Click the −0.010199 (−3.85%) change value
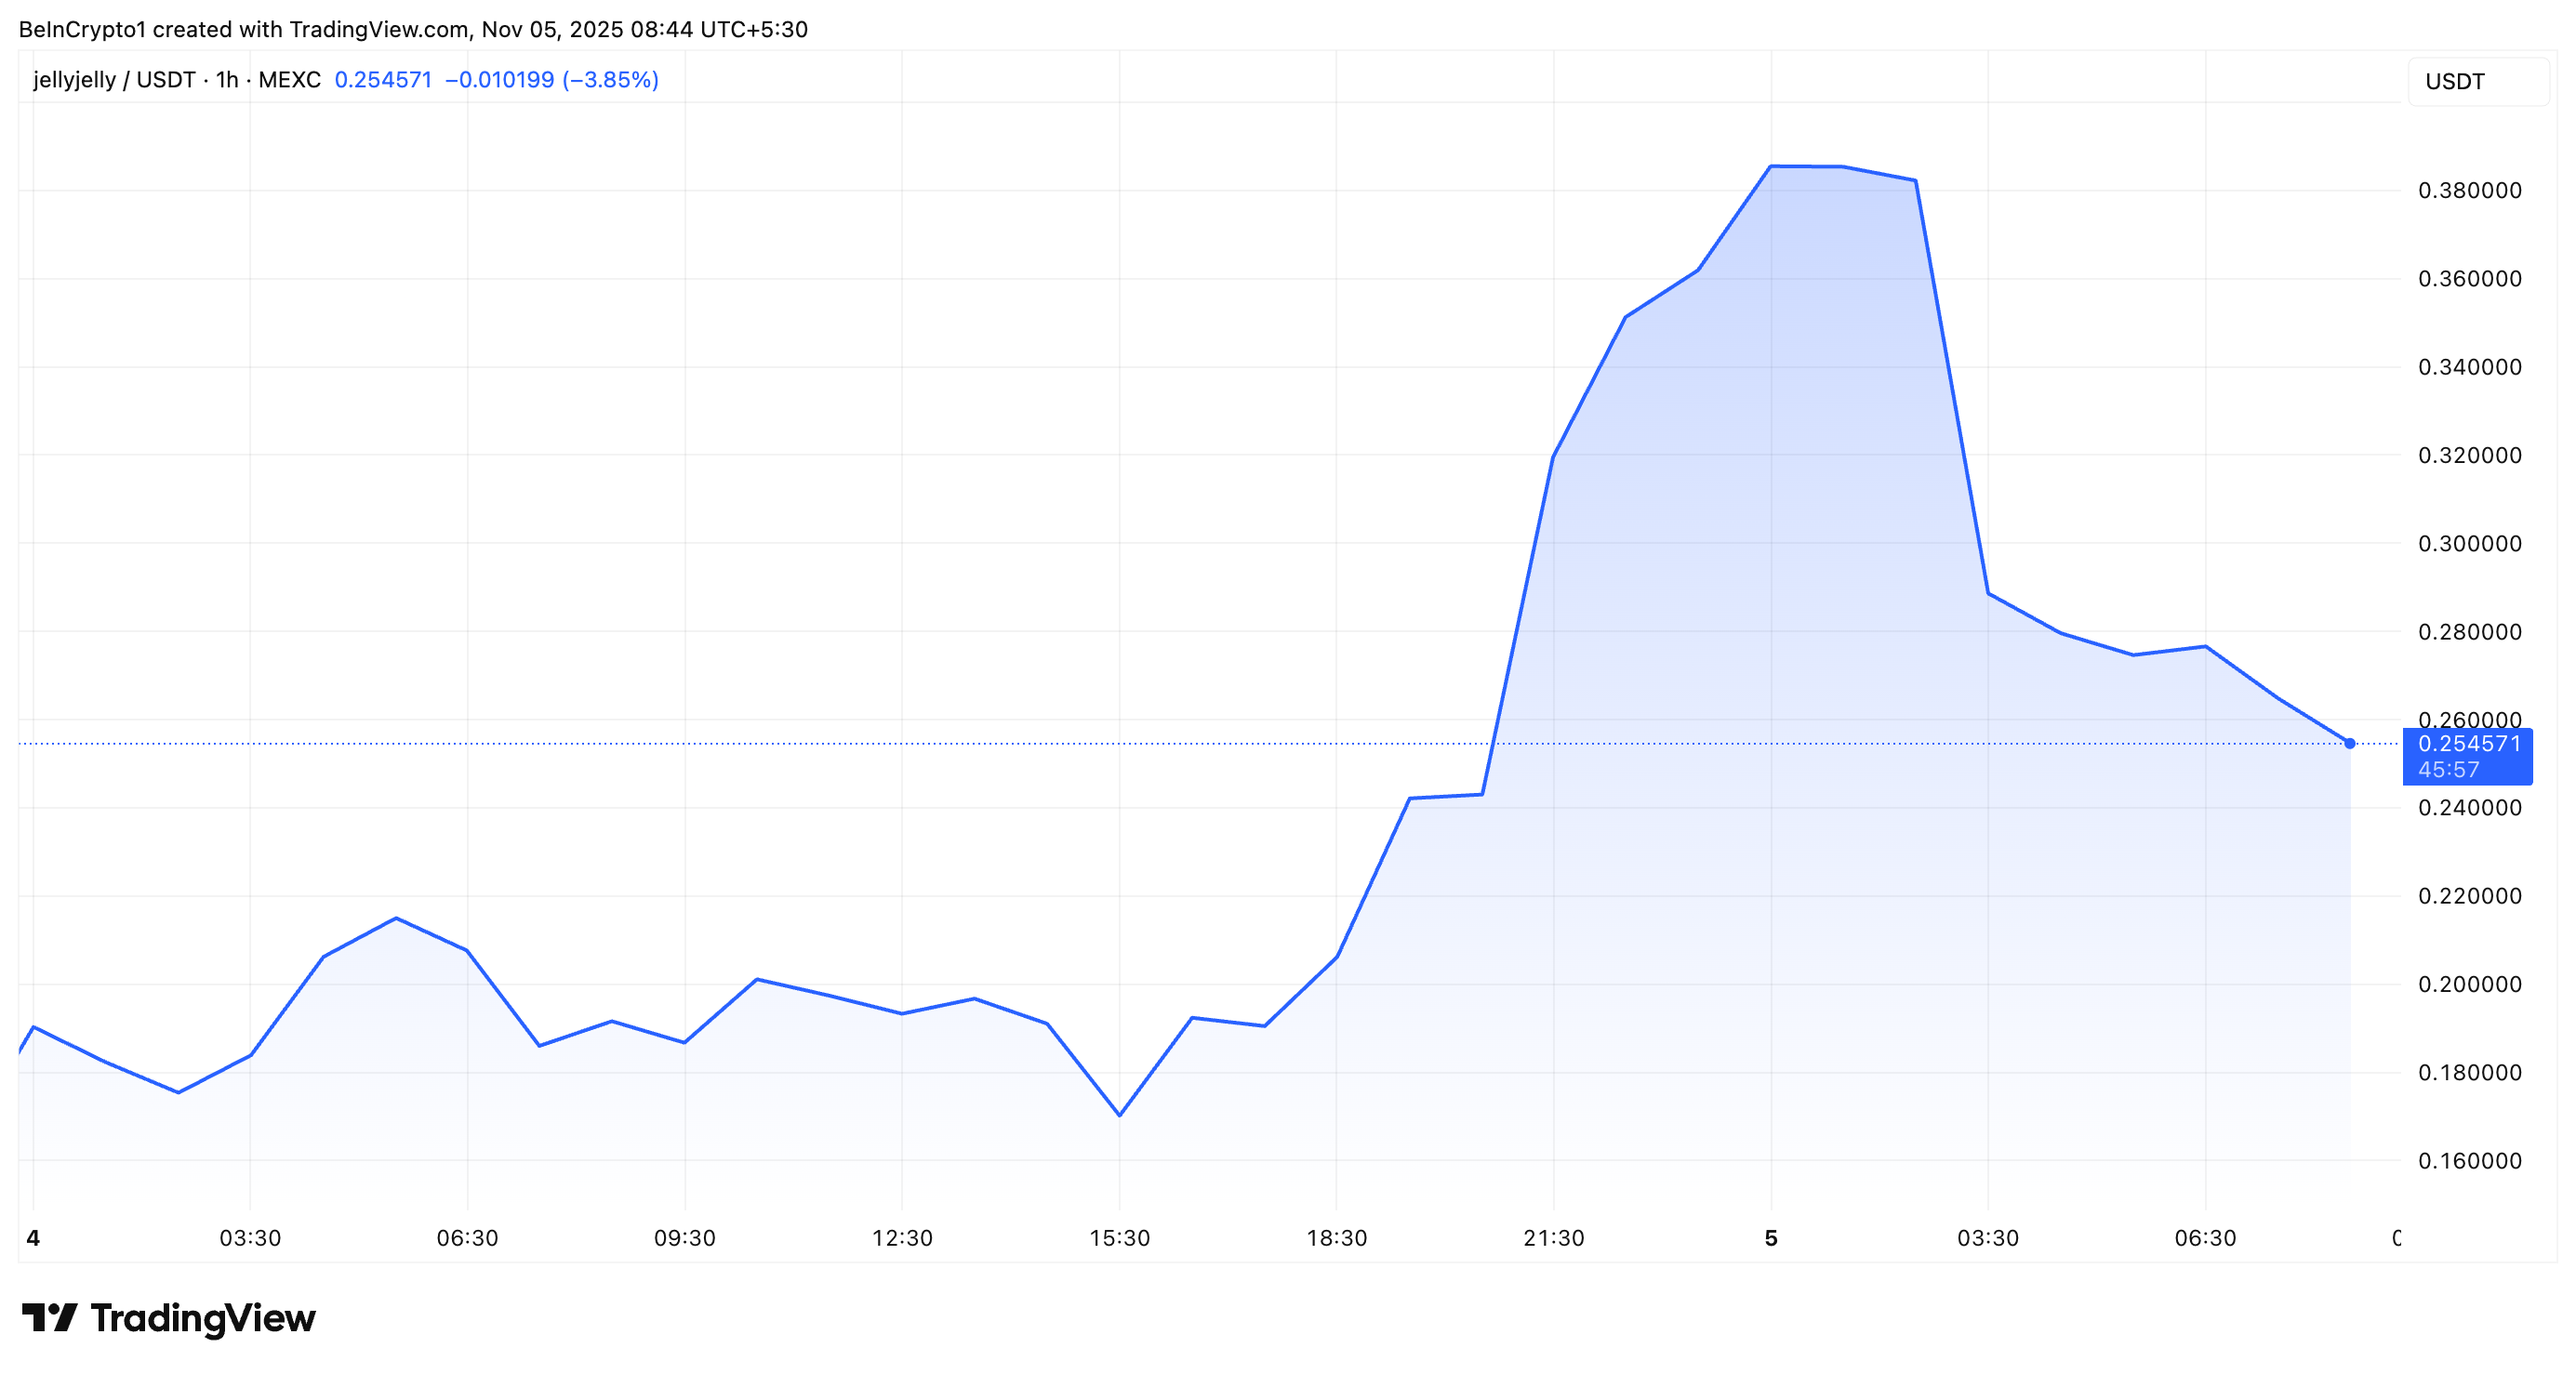The width and height of the screenshot is (2576, 1374). [551, 80]
